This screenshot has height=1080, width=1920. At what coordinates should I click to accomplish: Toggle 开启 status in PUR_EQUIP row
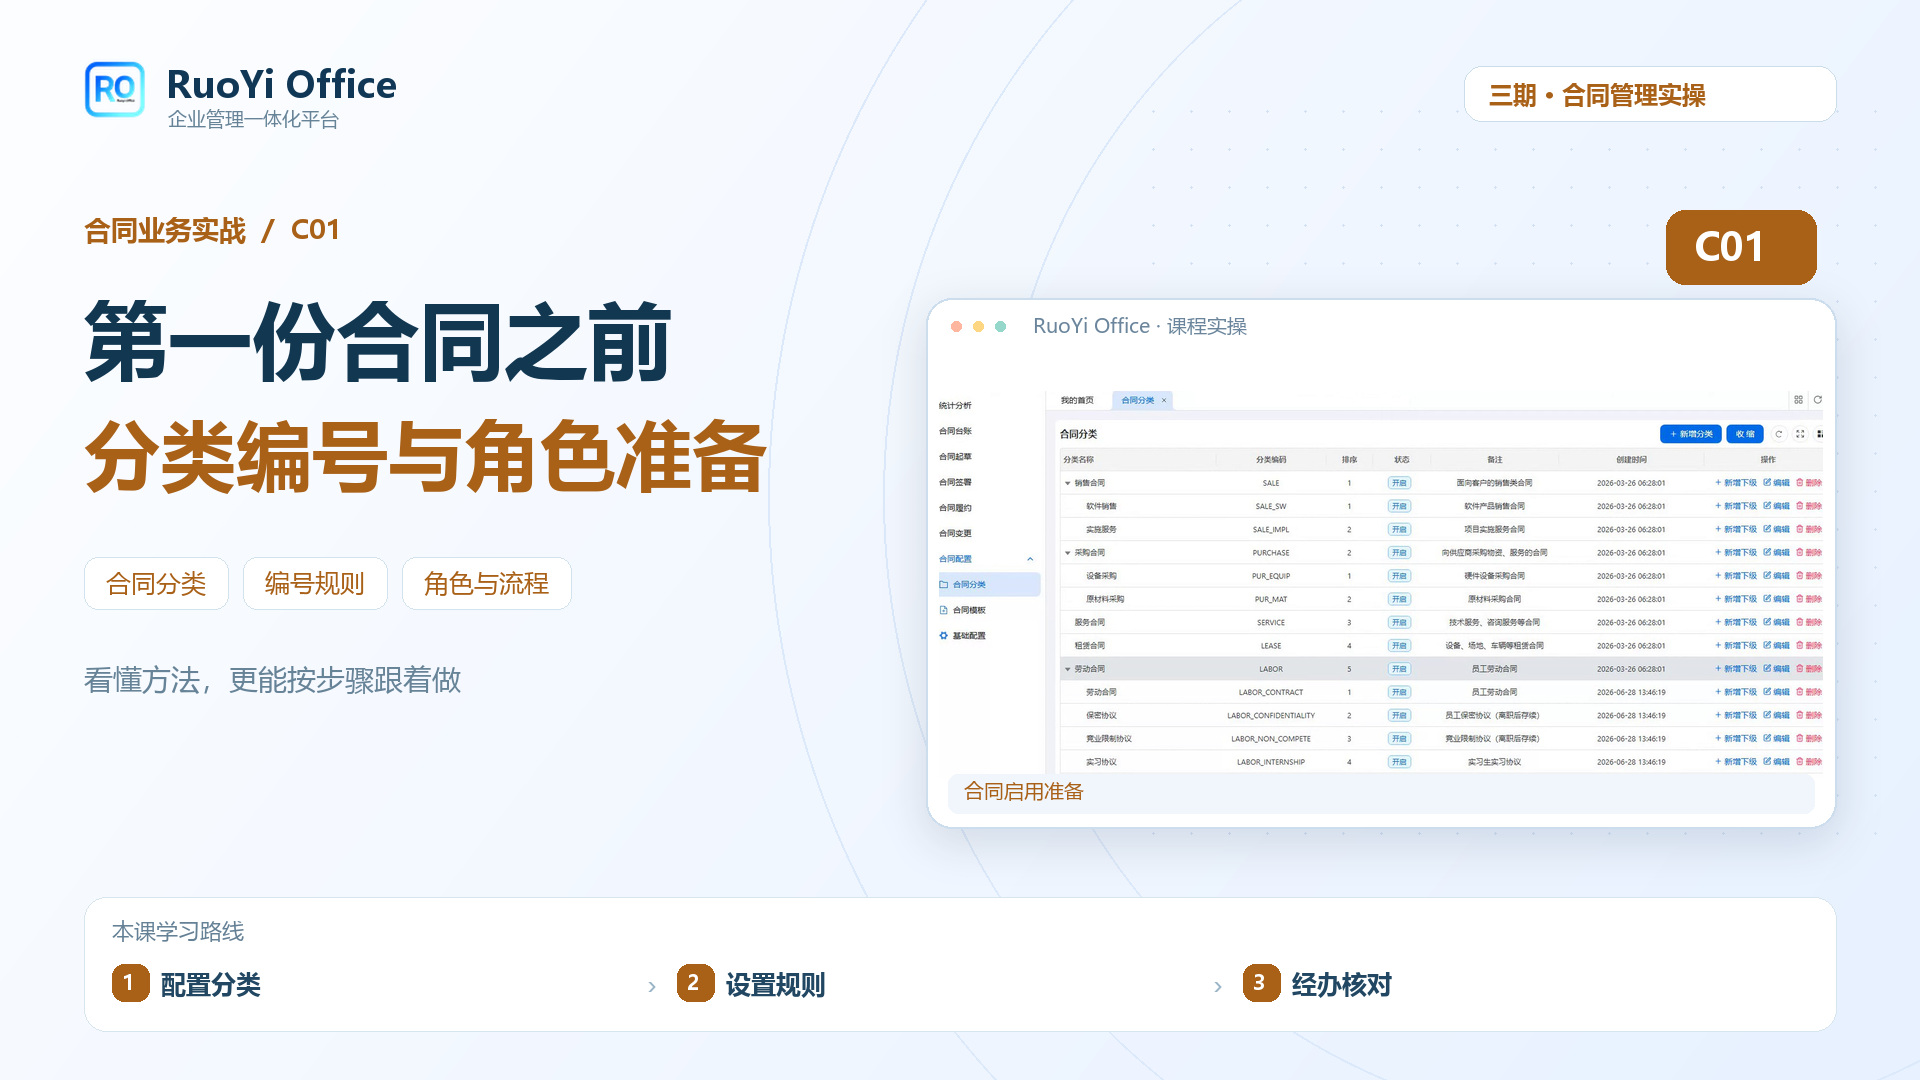tap(1399, 576)
